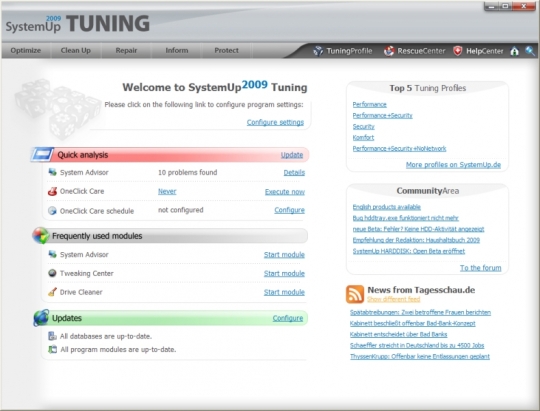
Task: Click the Never link for OneClick Care
Action: coord(167,191)
